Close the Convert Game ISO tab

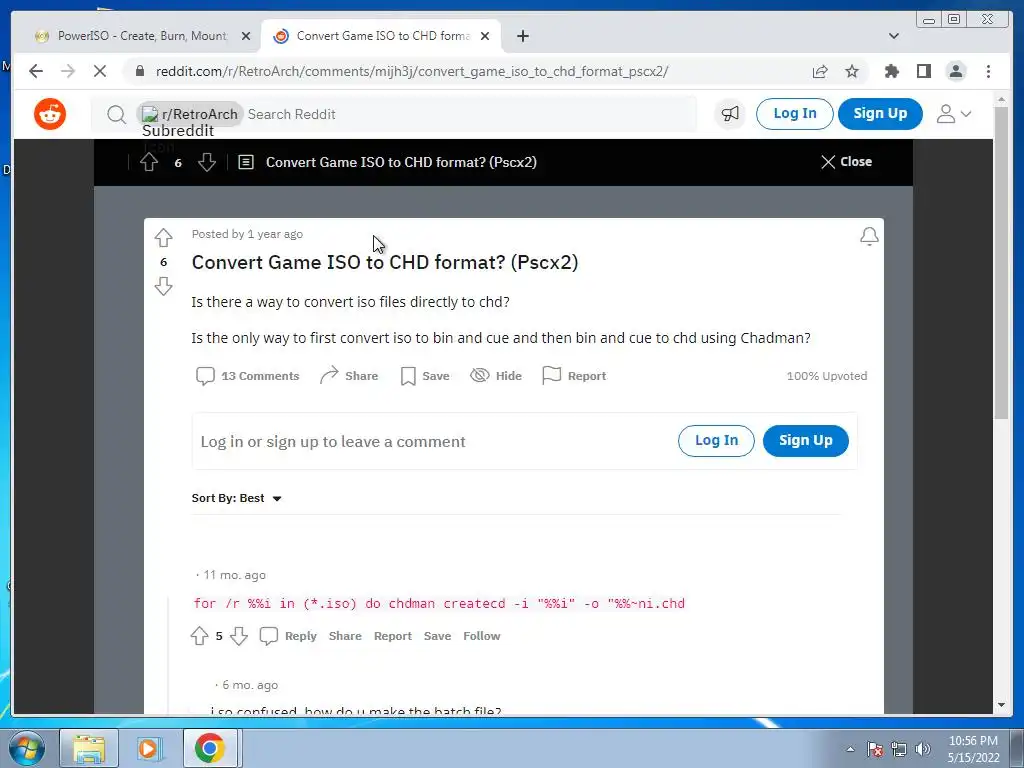tap(485, 37)
